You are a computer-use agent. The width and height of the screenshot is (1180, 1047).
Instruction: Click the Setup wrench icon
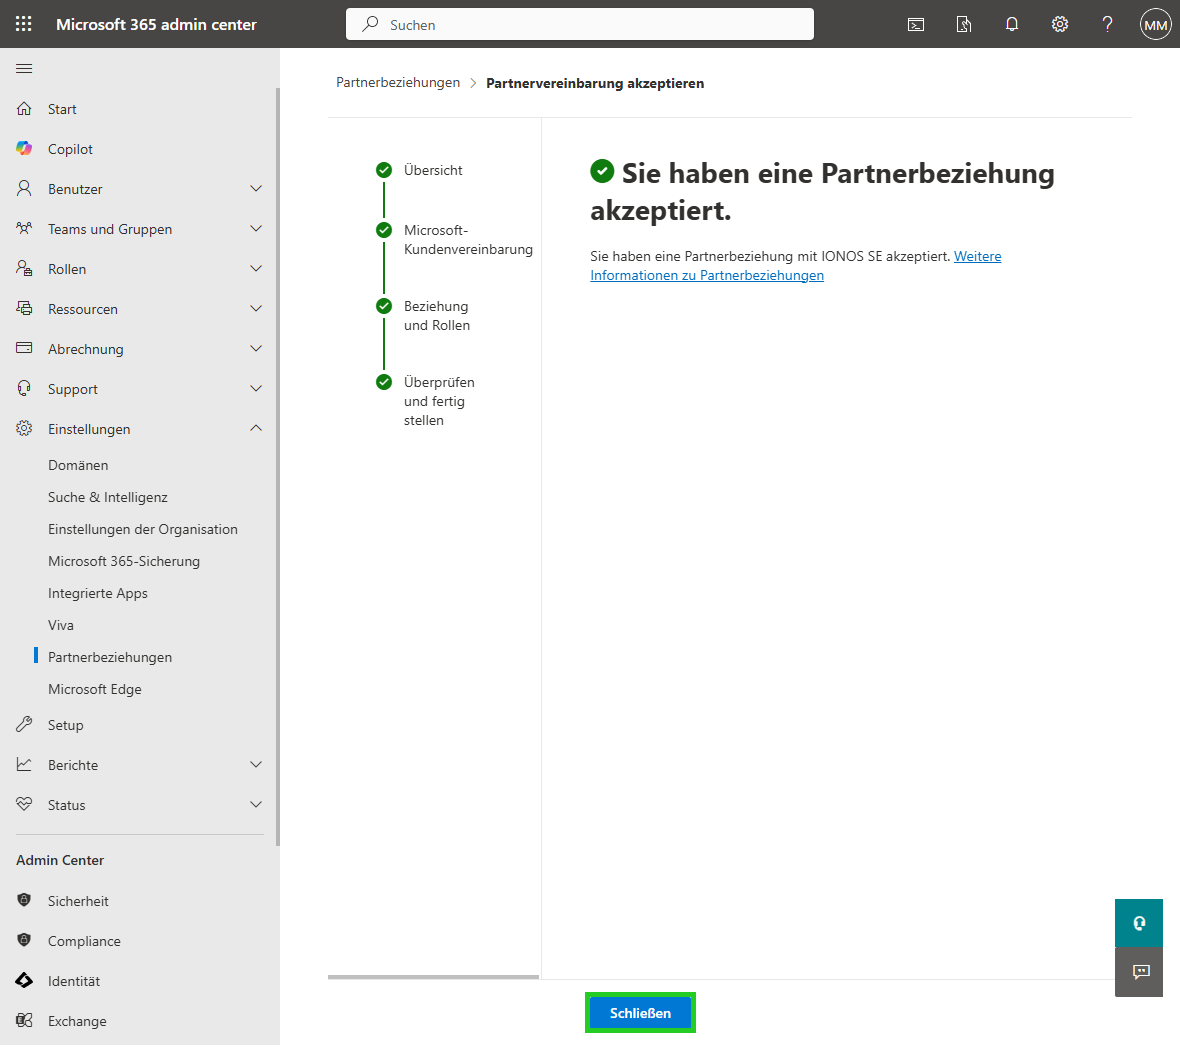click(x=24, y=725)
